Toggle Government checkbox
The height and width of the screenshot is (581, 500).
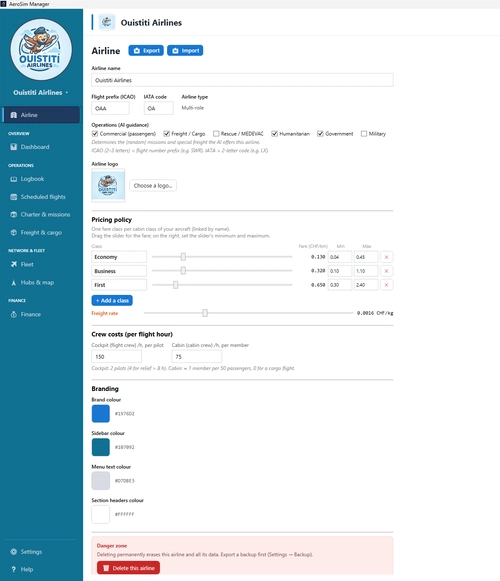[320, 134]
